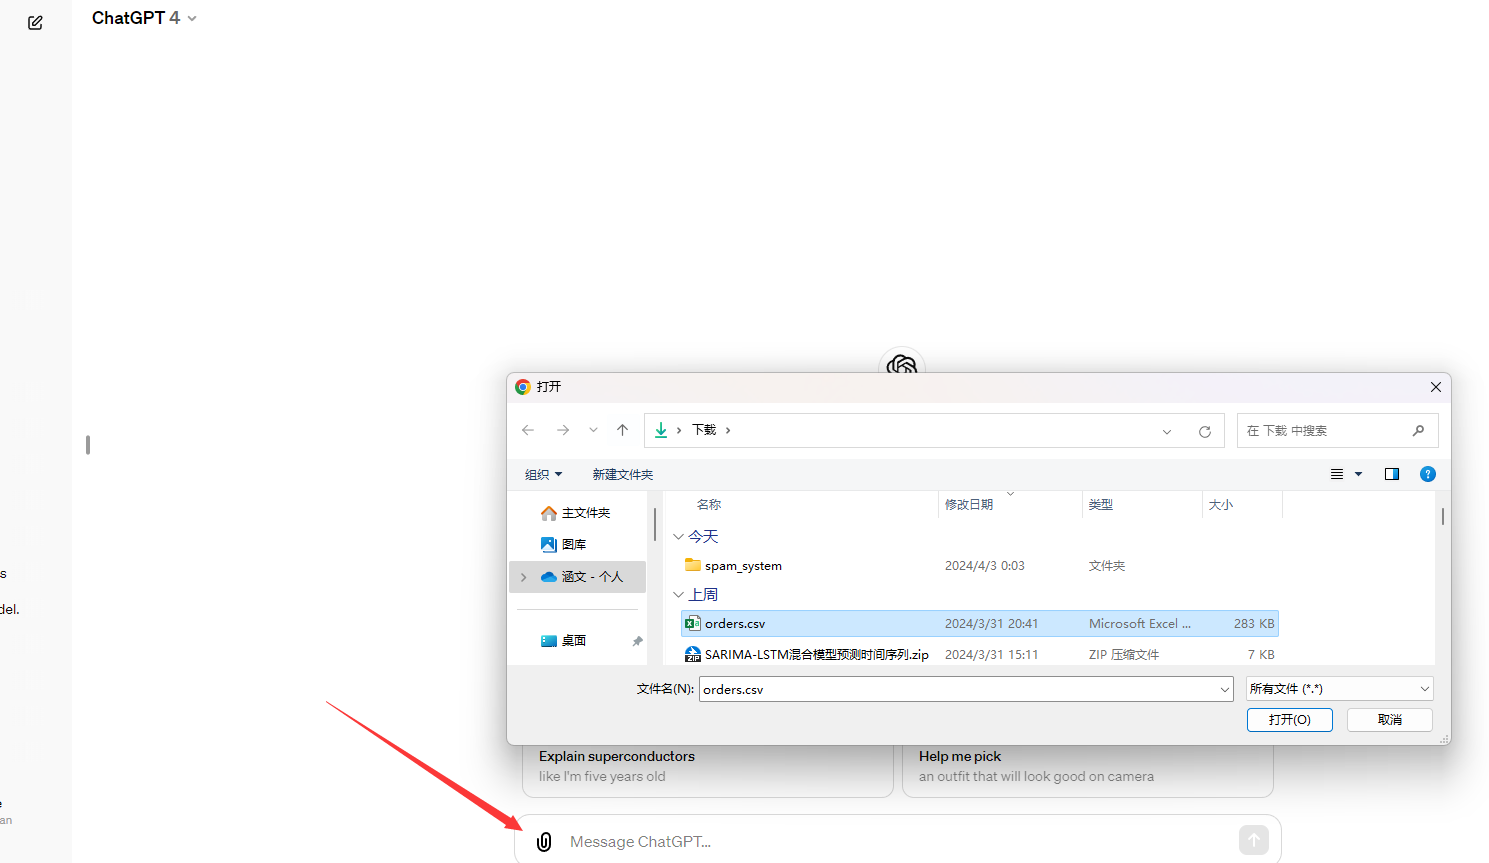
Task: Expand the address bar history dropdown
Action: click(1167, 431)
